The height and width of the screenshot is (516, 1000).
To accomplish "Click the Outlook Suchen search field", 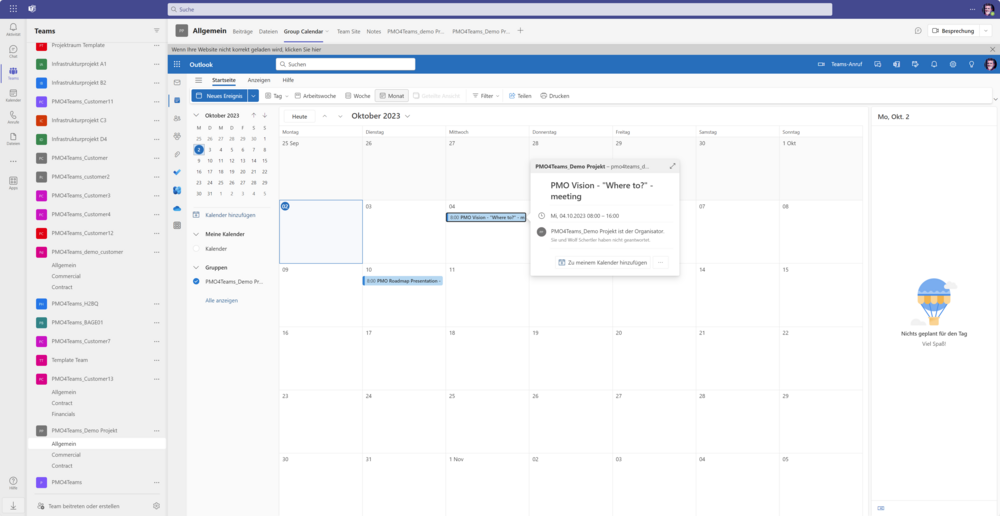I will click(x=345, y=64).
